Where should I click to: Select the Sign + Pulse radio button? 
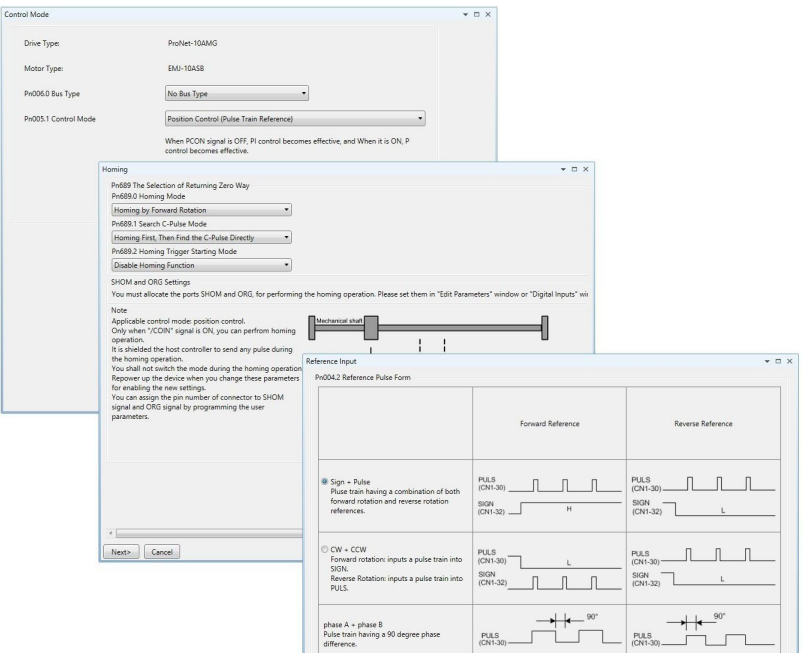coord(324,481)
